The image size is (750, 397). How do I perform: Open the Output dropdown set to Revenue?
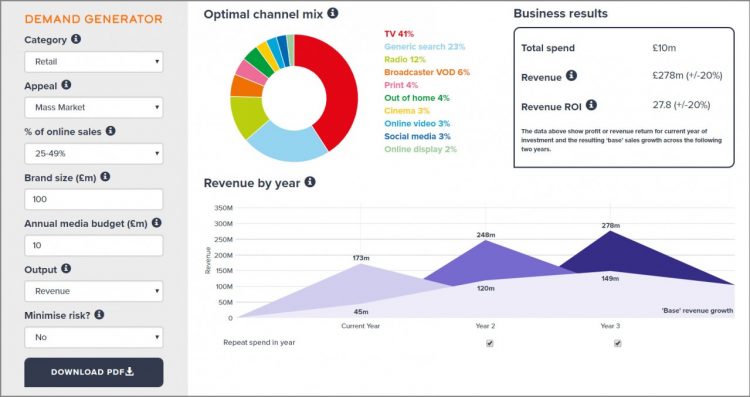click(94, 291)
